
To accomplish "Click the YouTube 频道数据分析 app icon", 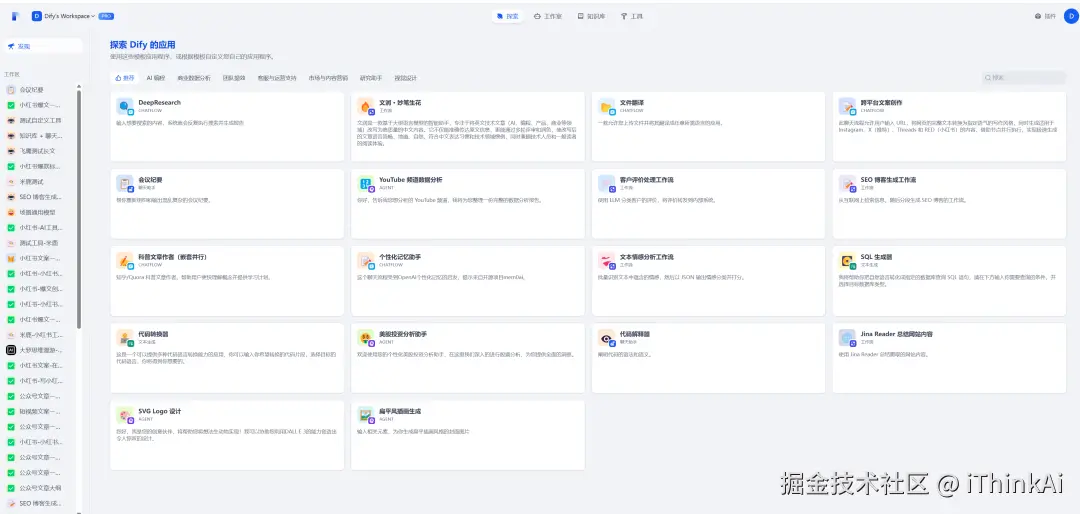I will (366, 183).
